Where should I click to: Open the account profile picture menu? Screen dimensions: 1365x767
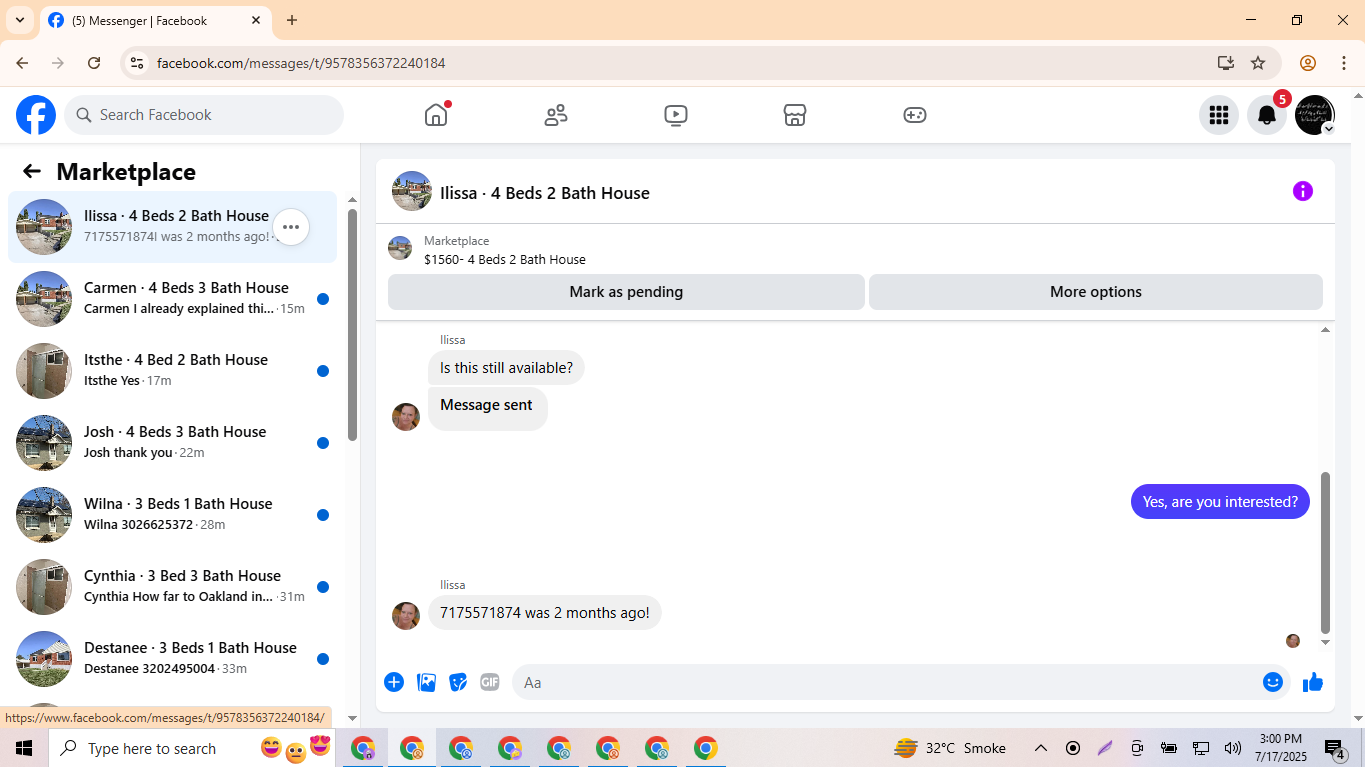1315,115
